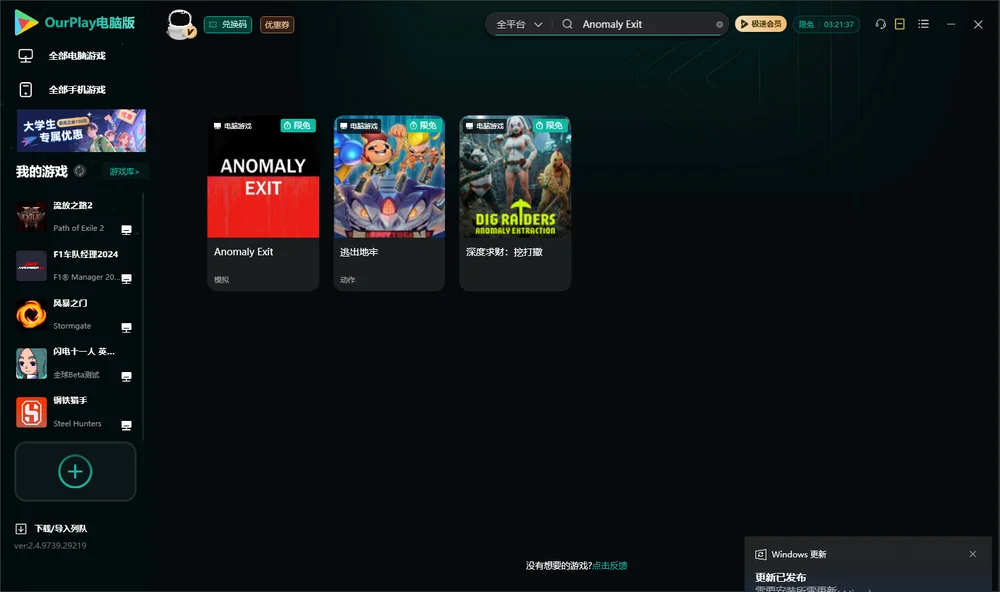Viewport: 1000px width, 592px height.
Task: Click the sidebar games list scrollbar
Action: point(143,317)
